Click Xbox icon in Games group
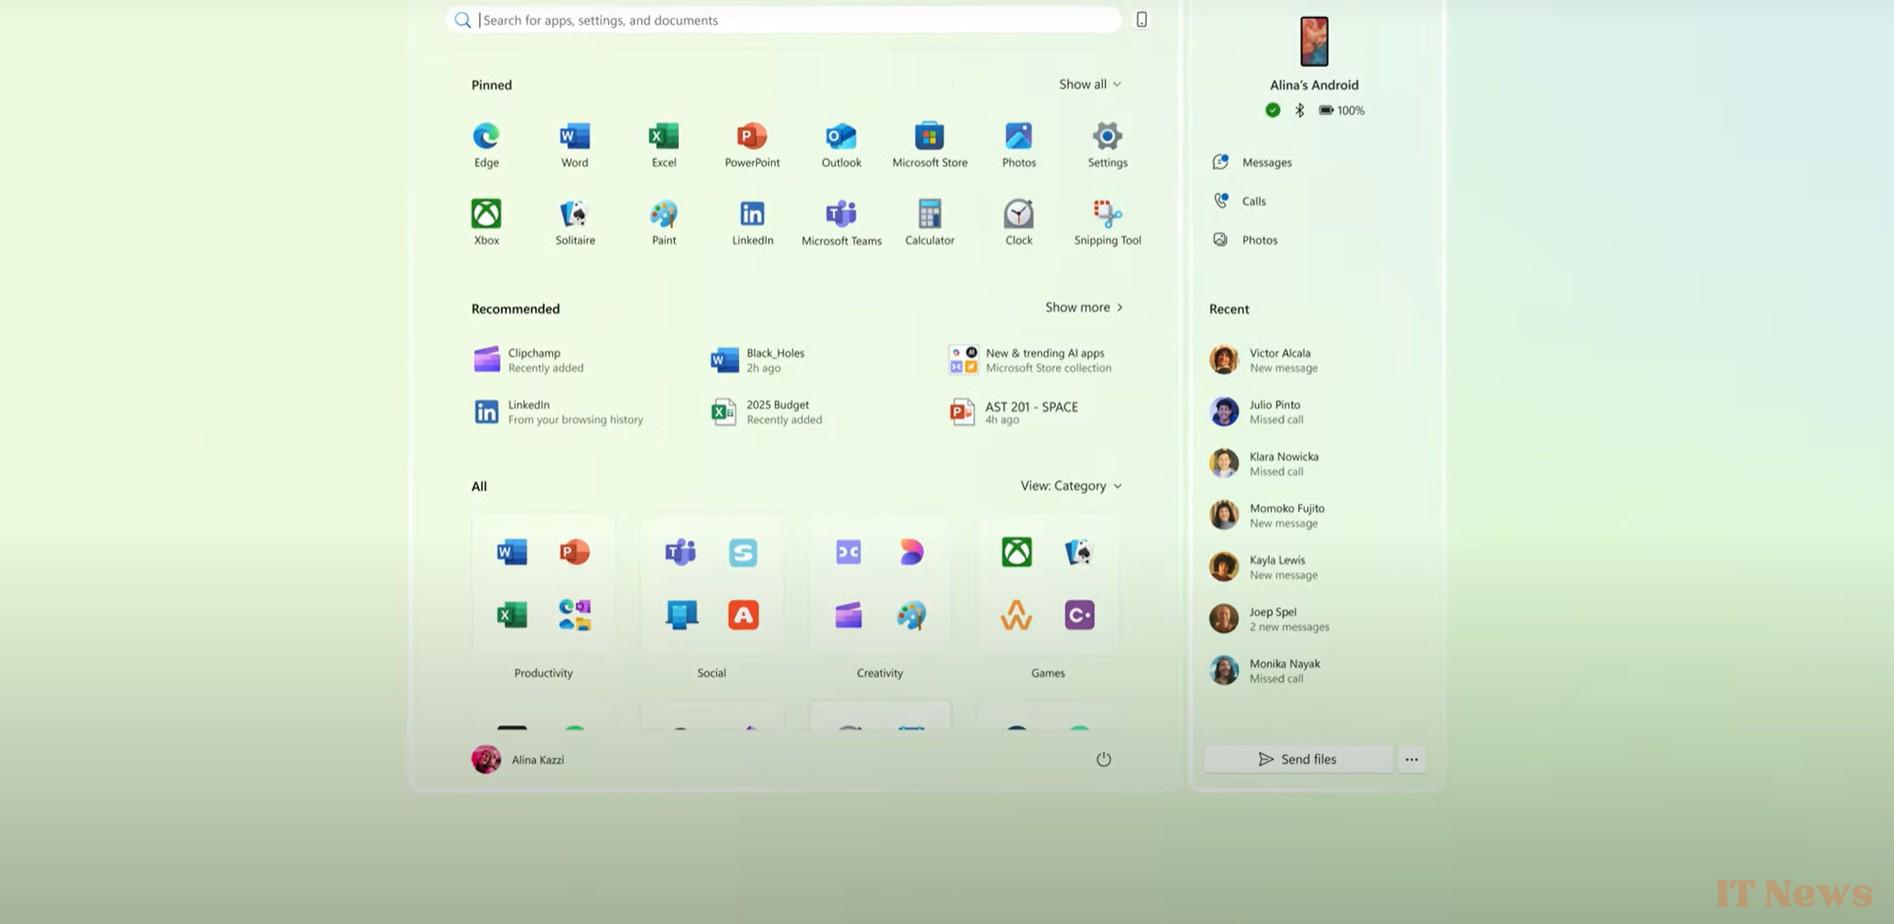1894x924 pixels. [1016, 552]
